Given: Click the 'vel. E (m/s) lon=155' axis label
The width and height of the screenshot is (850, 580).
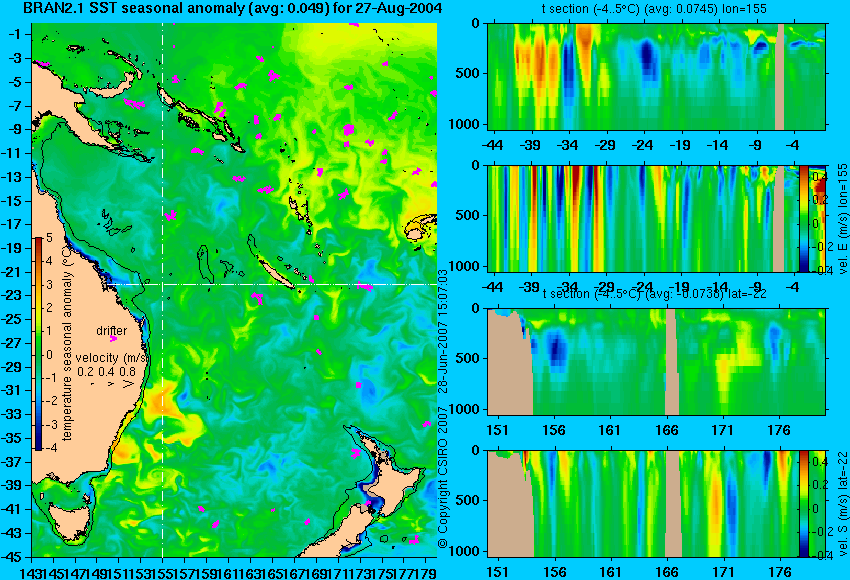Looking at the screenshot, I should click(x=843, y=218).
